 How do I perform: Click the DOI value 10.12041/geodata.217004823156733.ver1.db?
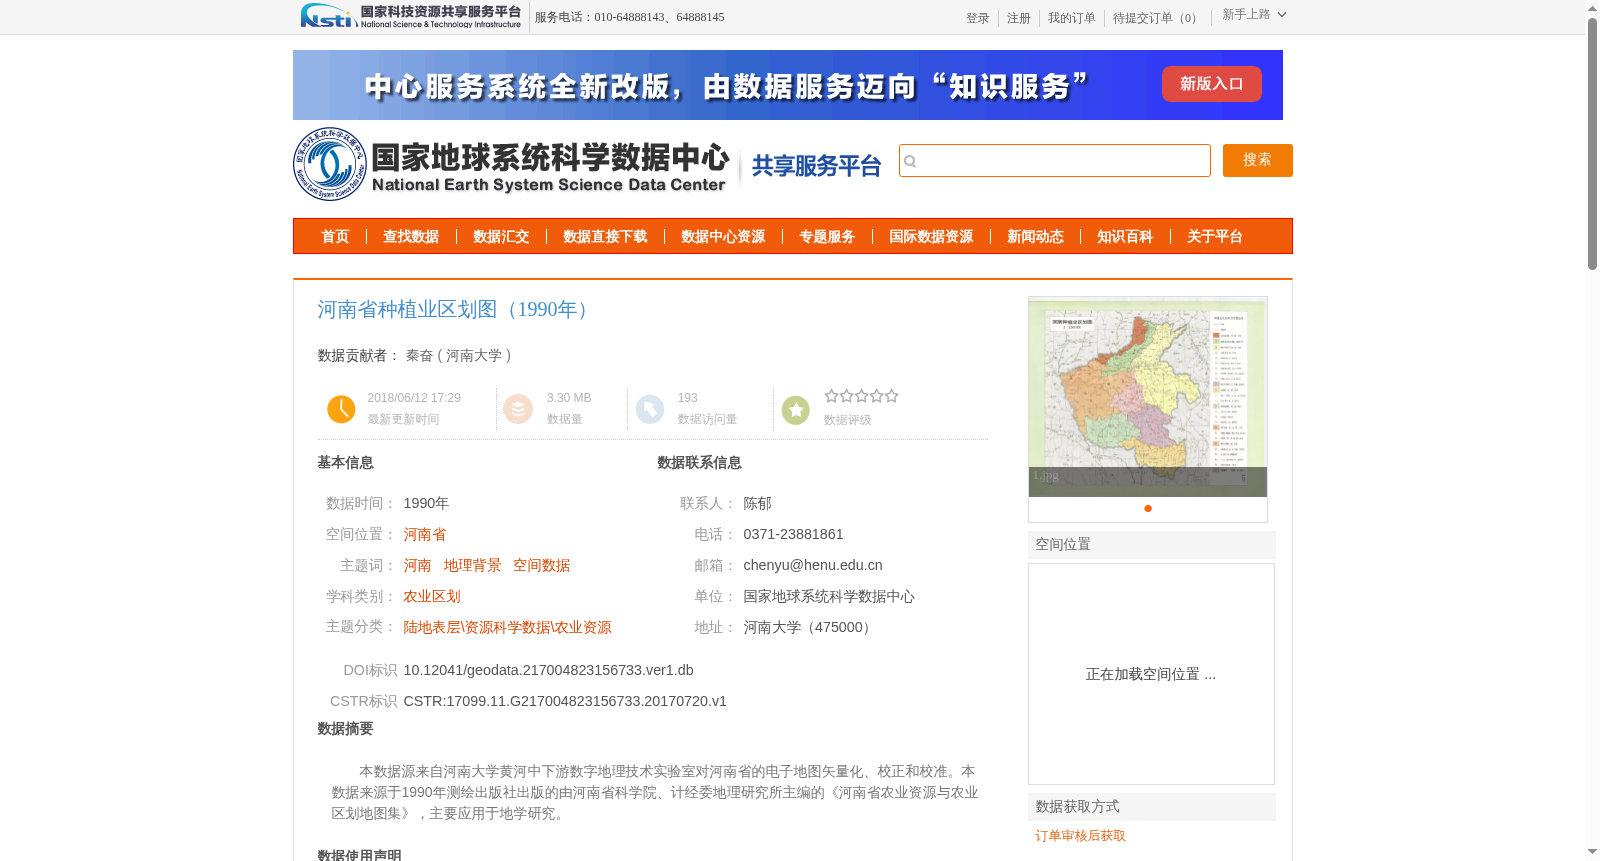pyautogui.click(x=548, y=670)
